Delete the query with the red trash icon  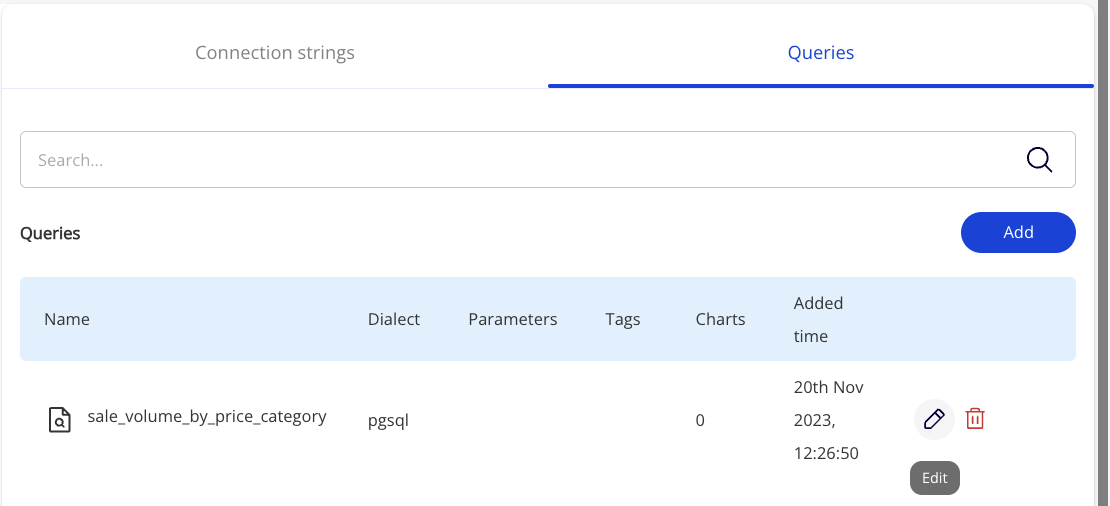(975, 419)
